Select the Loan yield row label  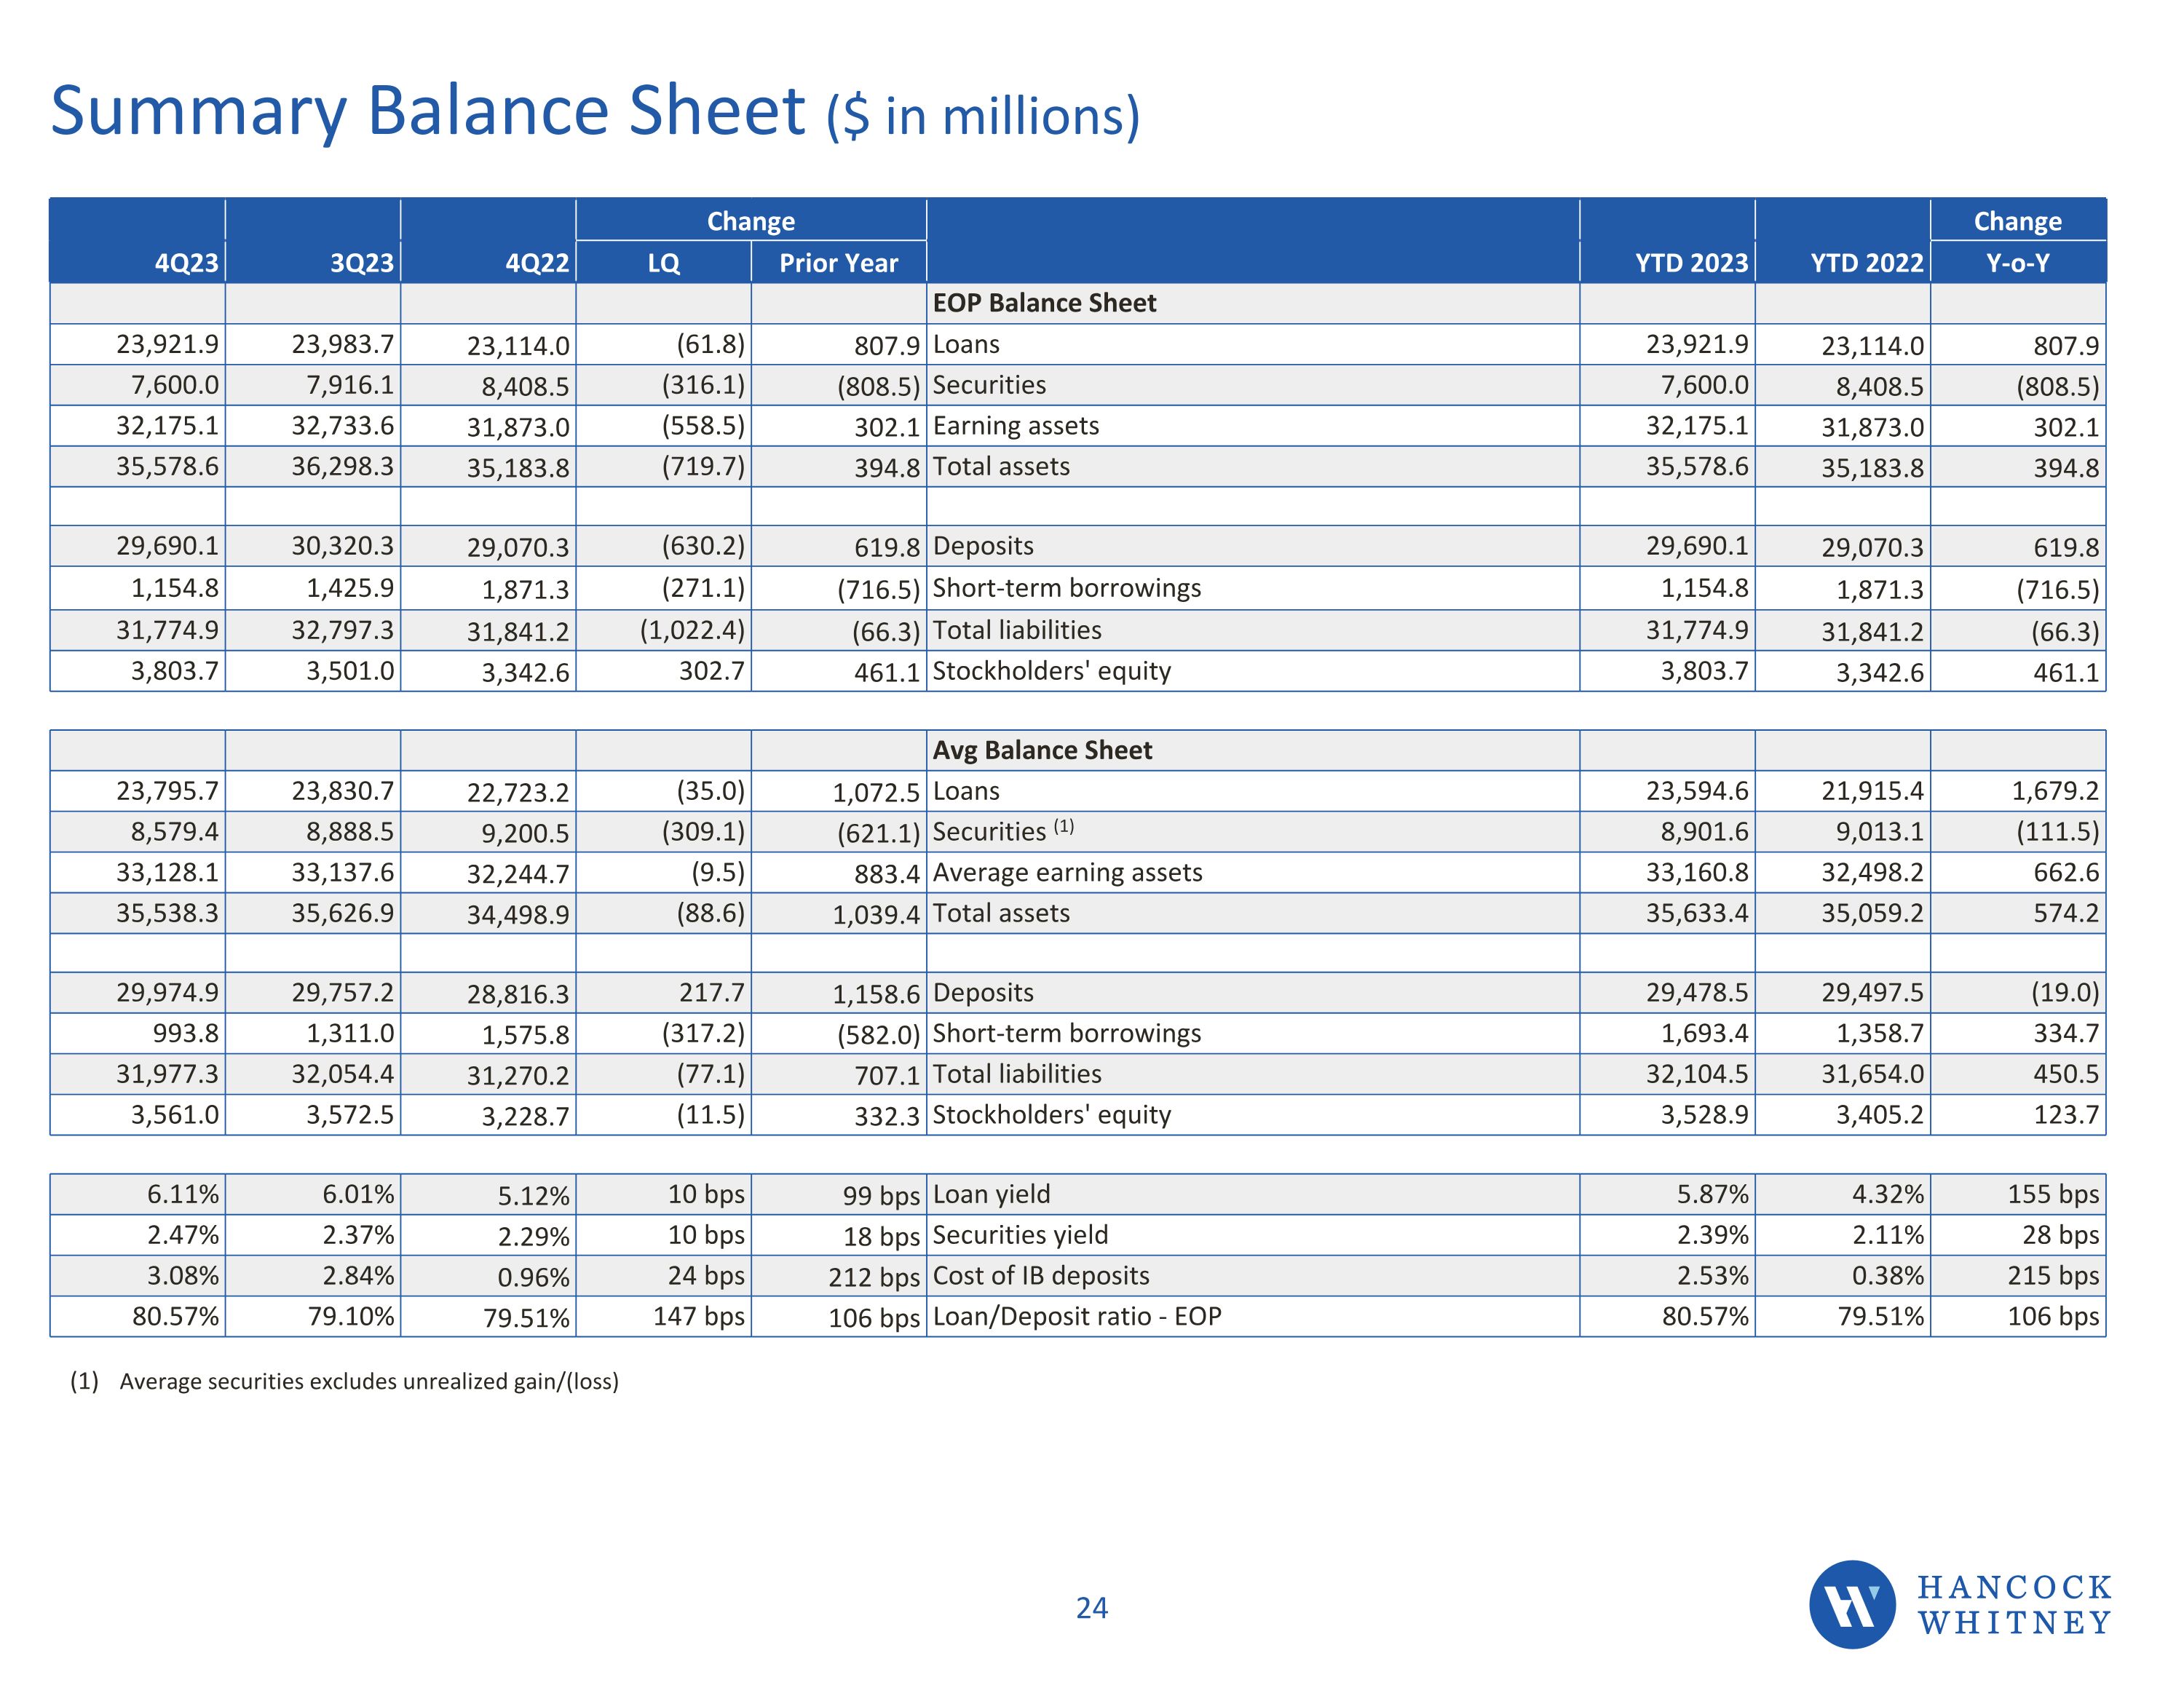pos(991,1194)
